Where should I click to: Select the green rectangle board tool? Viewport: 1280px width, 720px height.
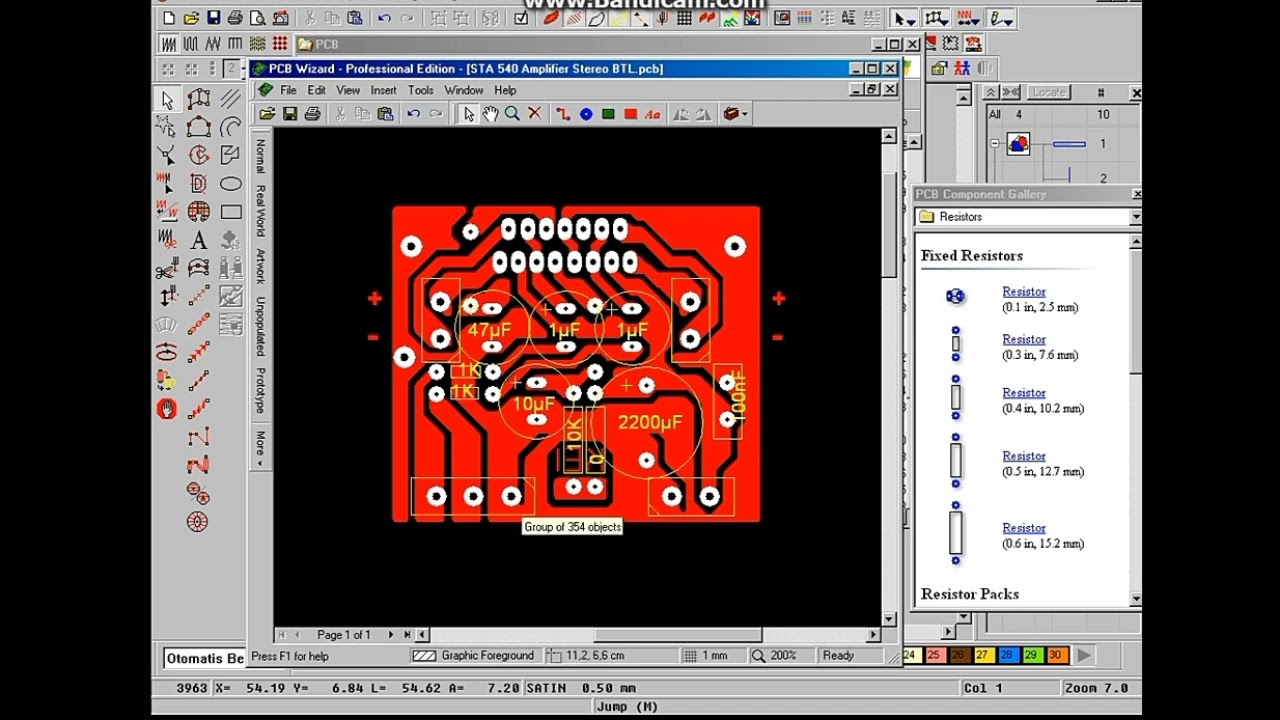click(x=608, y=114)
